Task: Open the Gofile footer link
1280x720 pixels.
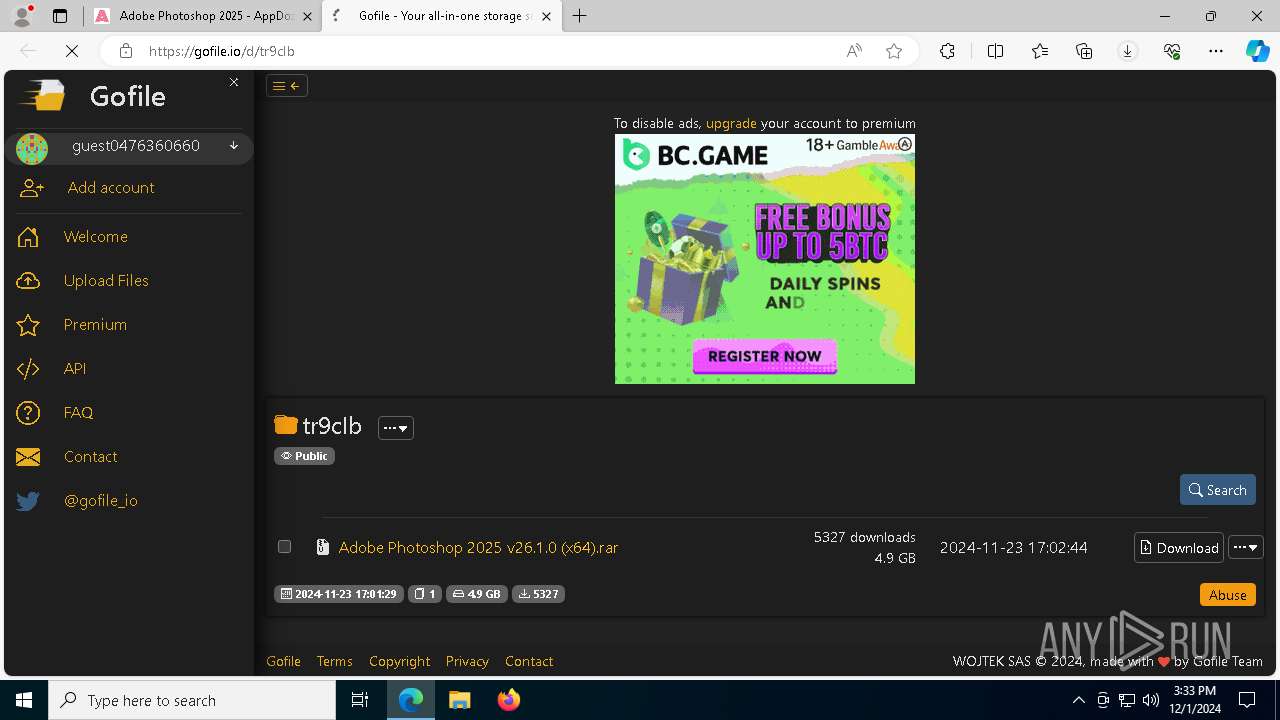Action: pyautogui.click(x=284, y=661)
